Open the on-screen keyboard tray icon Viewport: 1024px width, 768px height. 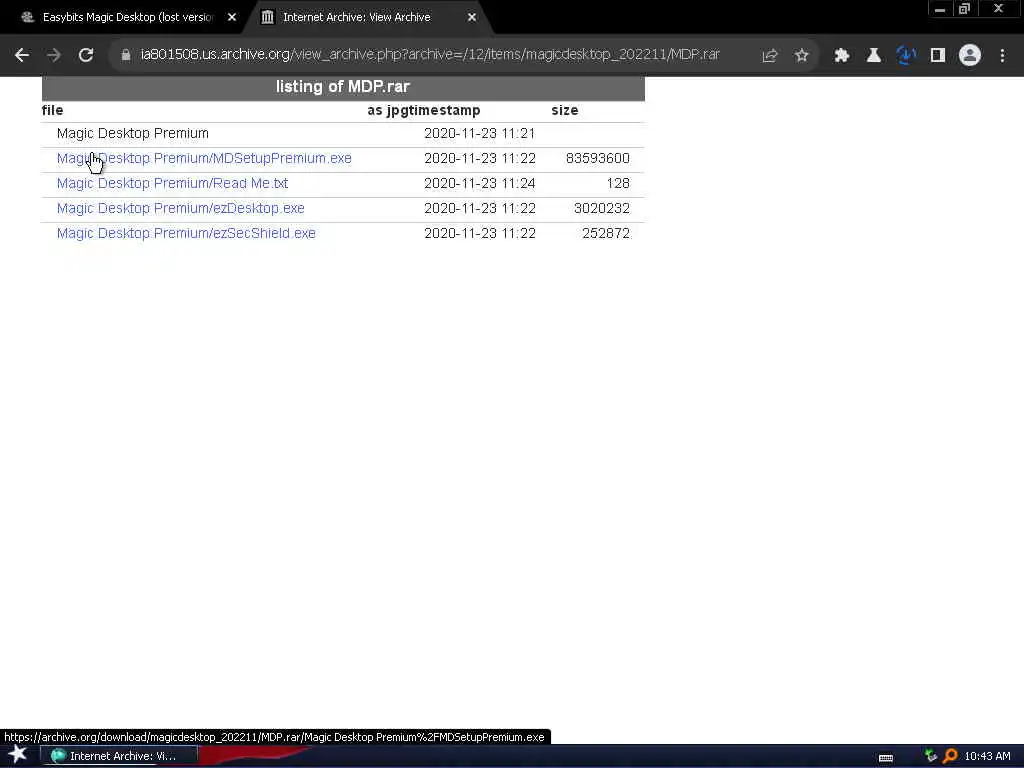pos(886,757)
